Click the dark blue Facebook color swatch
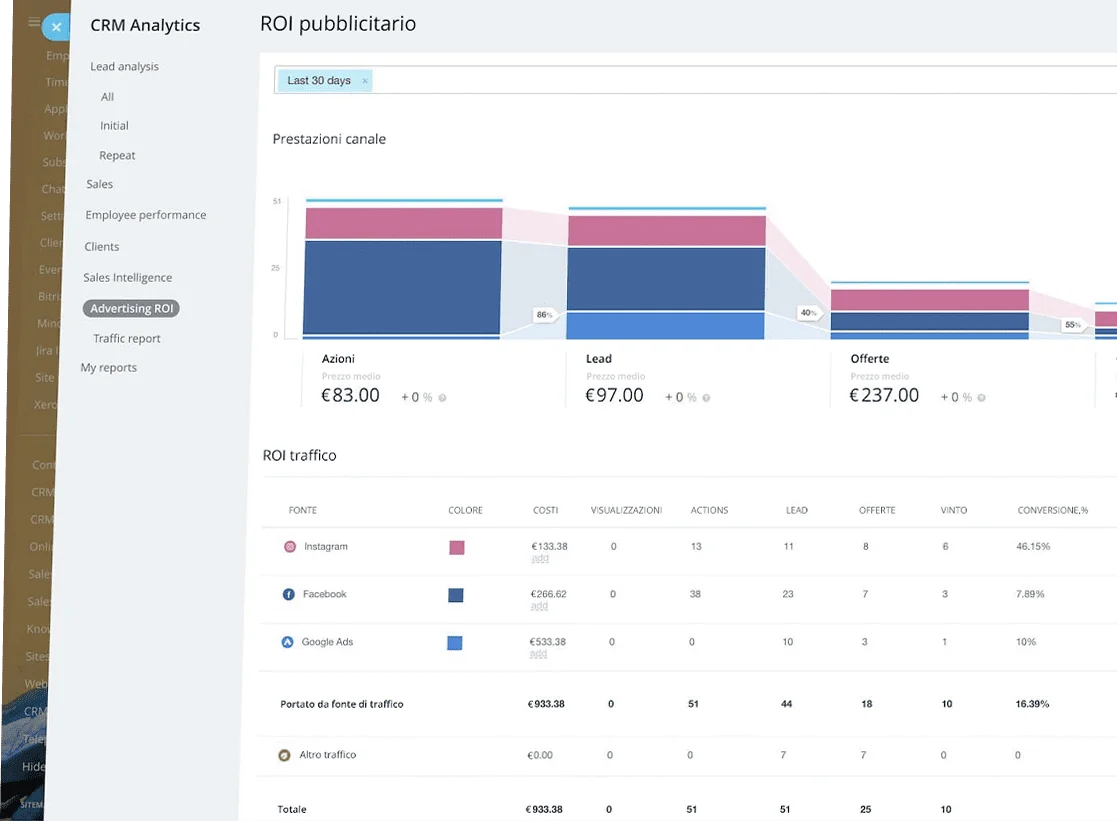The image size is (1117, 821). point(456,595)
